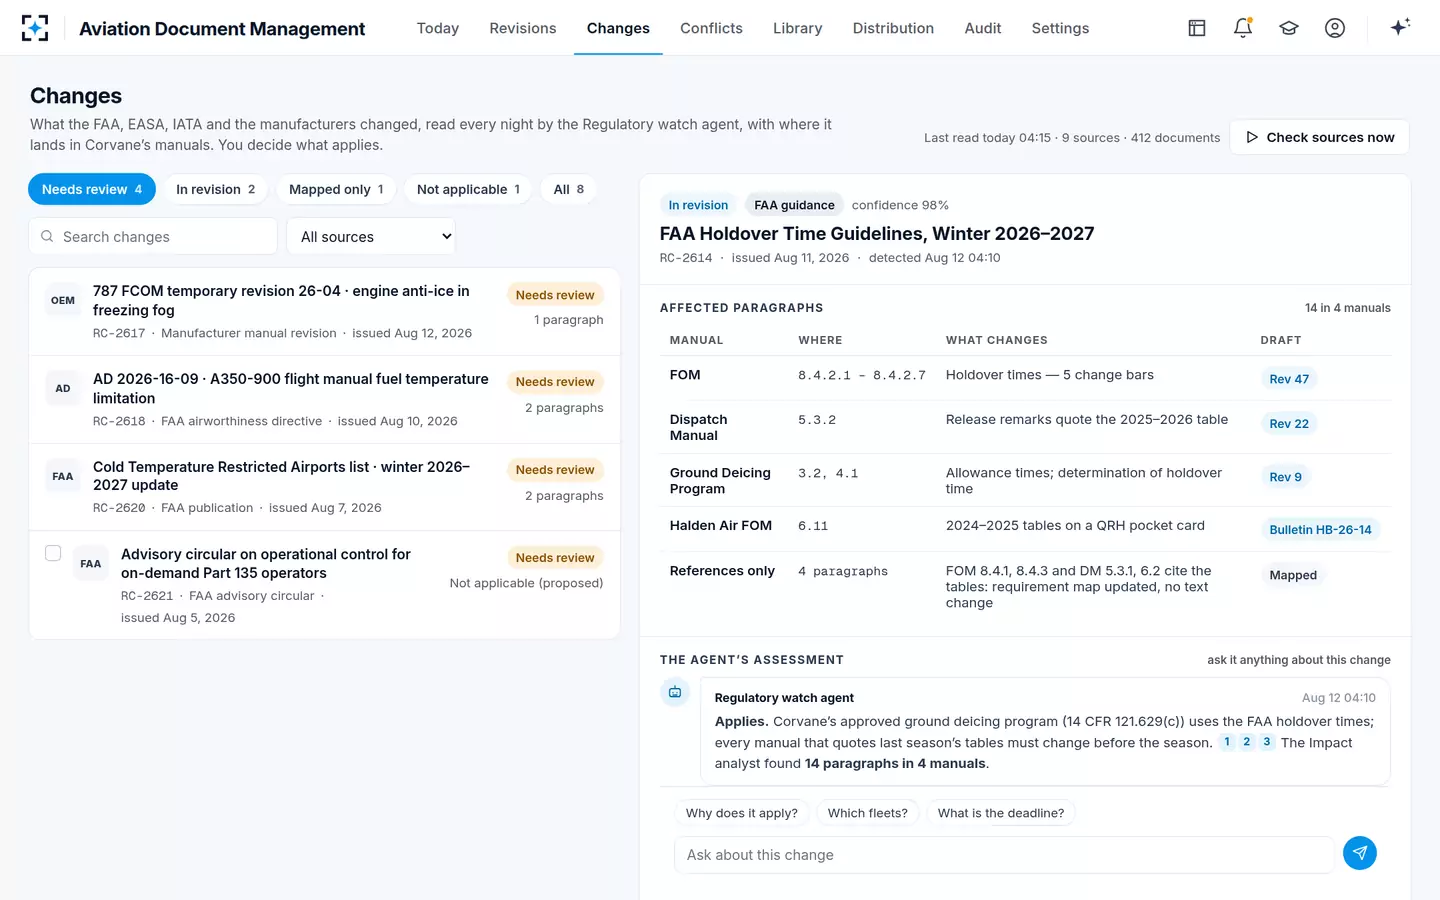The image size is (1440, 900).
Task: Select the In revision filter pill
Action: [x=216, y=189]
